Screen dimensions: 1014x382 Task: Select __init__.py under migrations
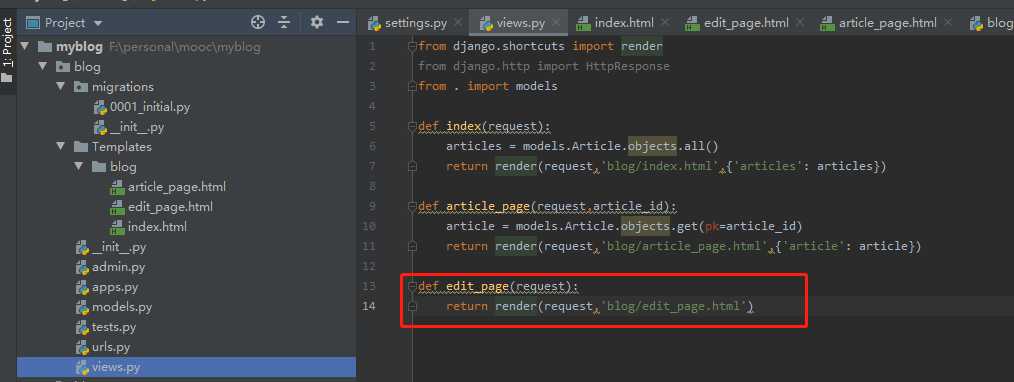(136, 127)
